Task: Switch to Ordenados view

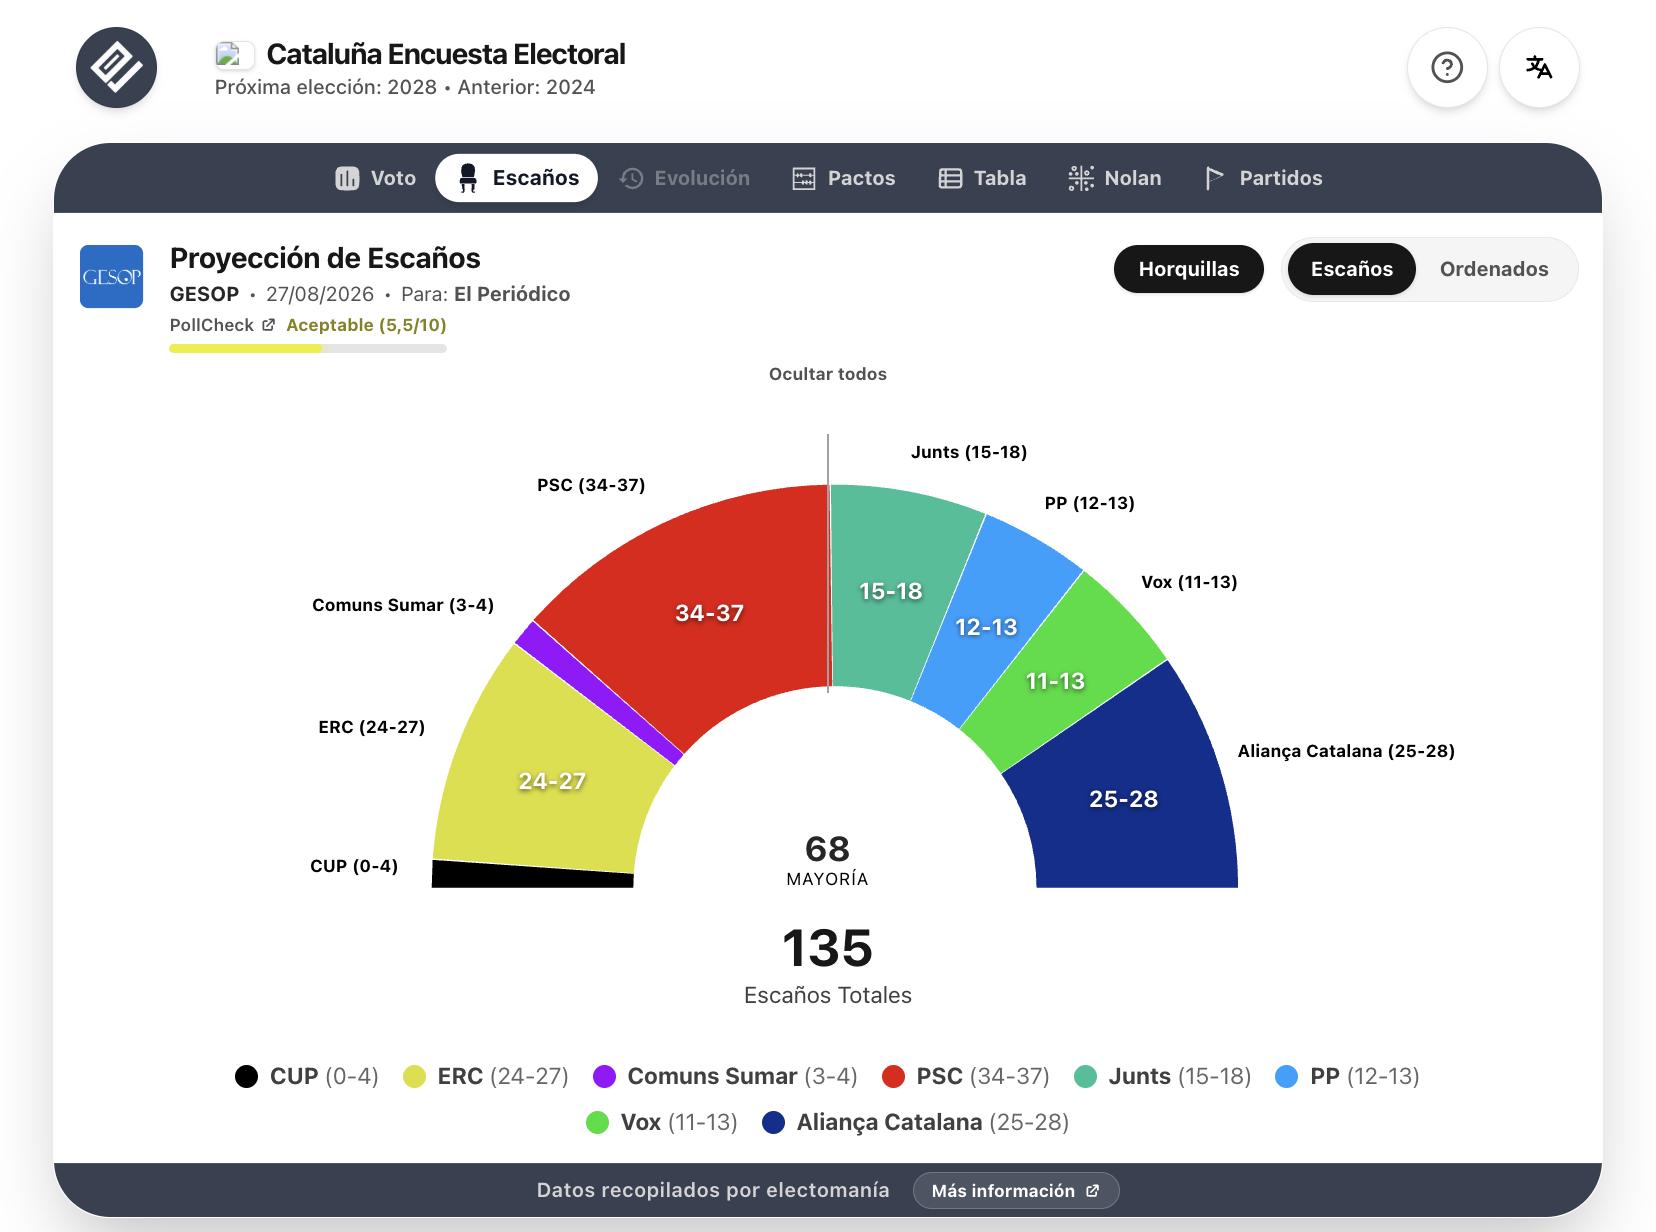Action: pyautogui.click(x=1494, y=269)
